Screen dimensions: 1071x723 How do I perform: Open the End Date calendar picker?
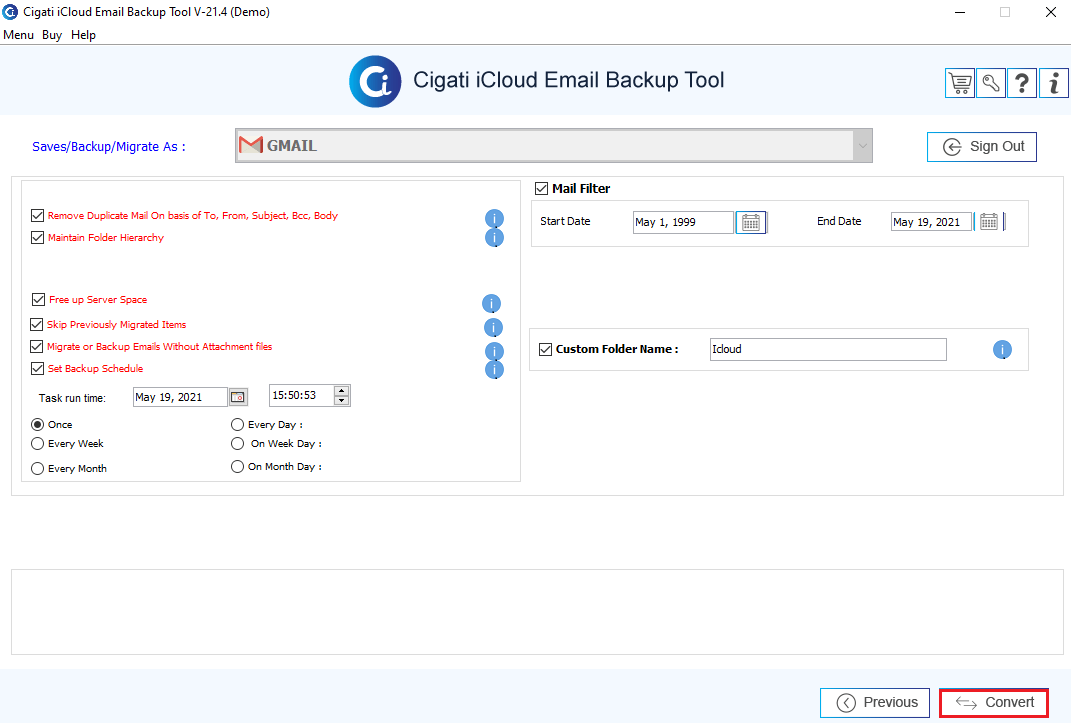[x=988, y=222]
